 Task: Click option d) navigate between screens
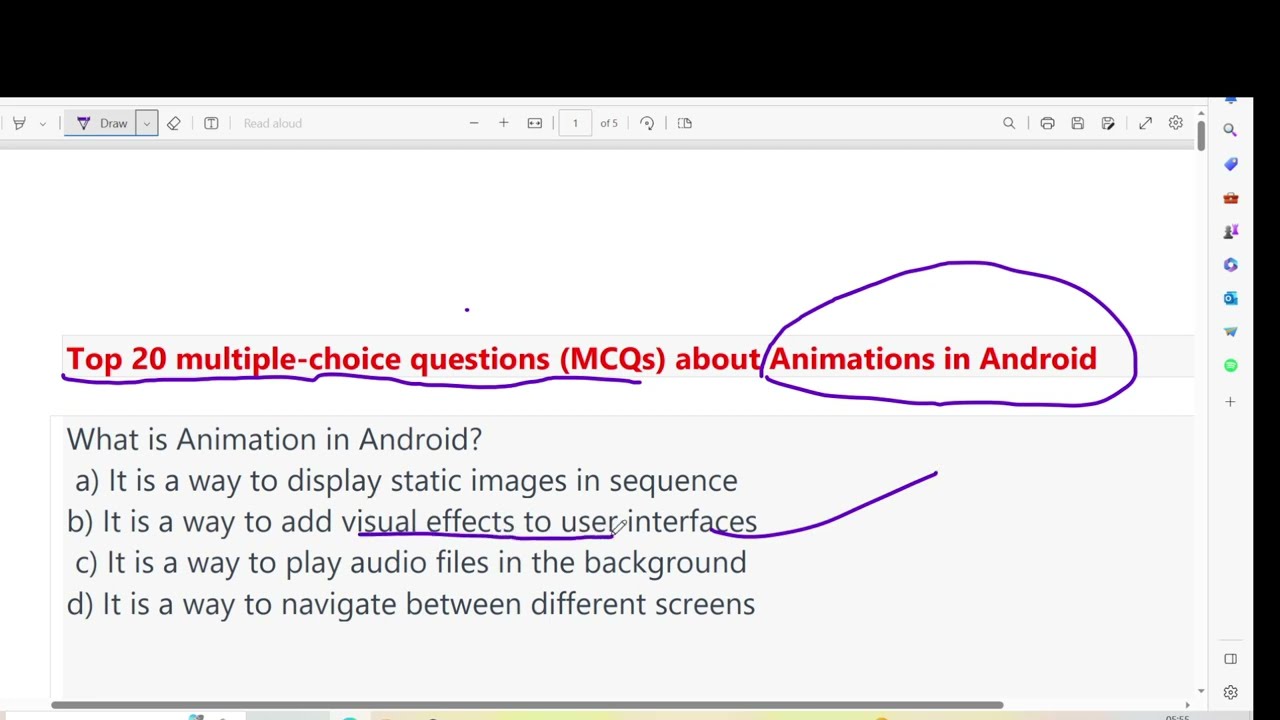pos(411,604)
